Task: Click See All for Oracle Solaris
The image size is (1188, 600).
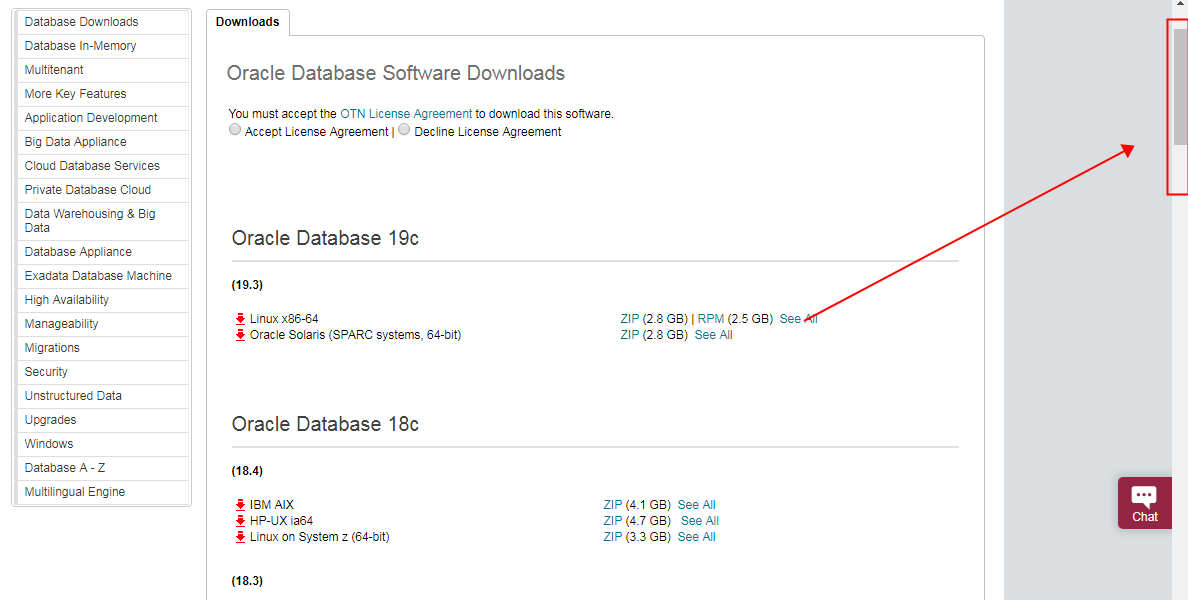Action: [714, 335]
